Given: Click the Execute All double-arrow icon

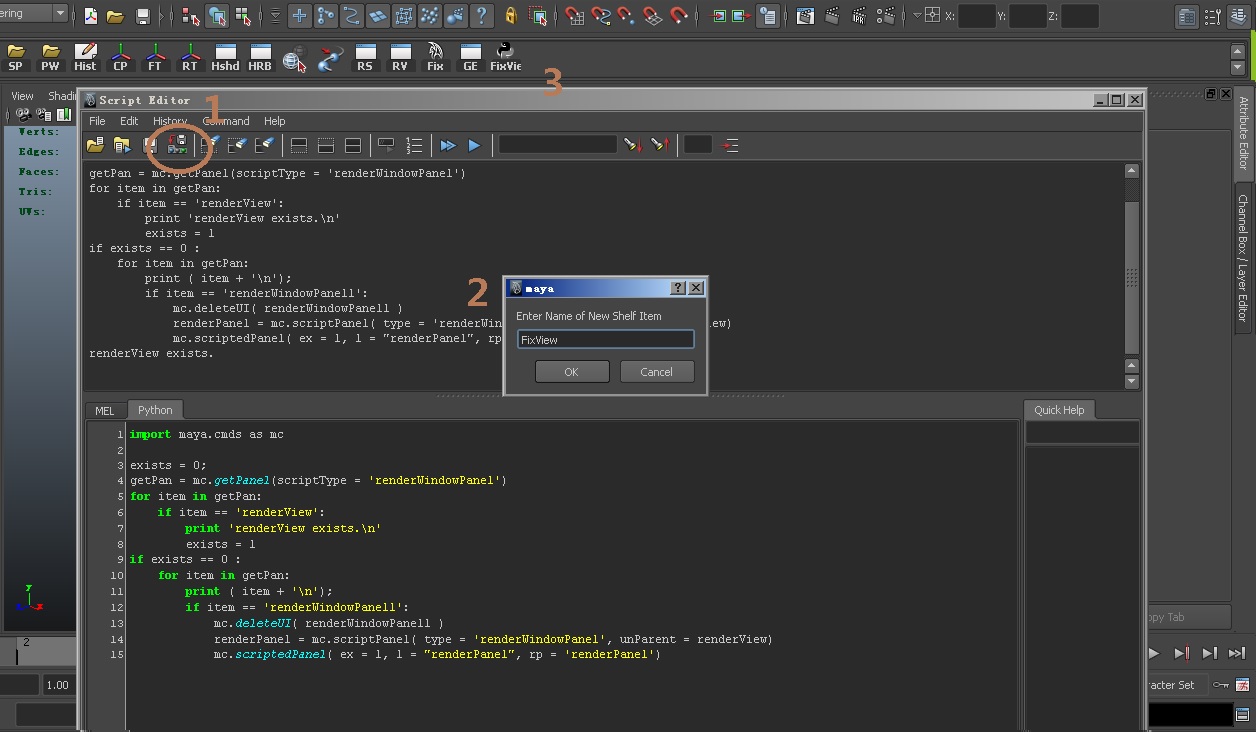Looking at the screenshot, I should pos(448,146).
